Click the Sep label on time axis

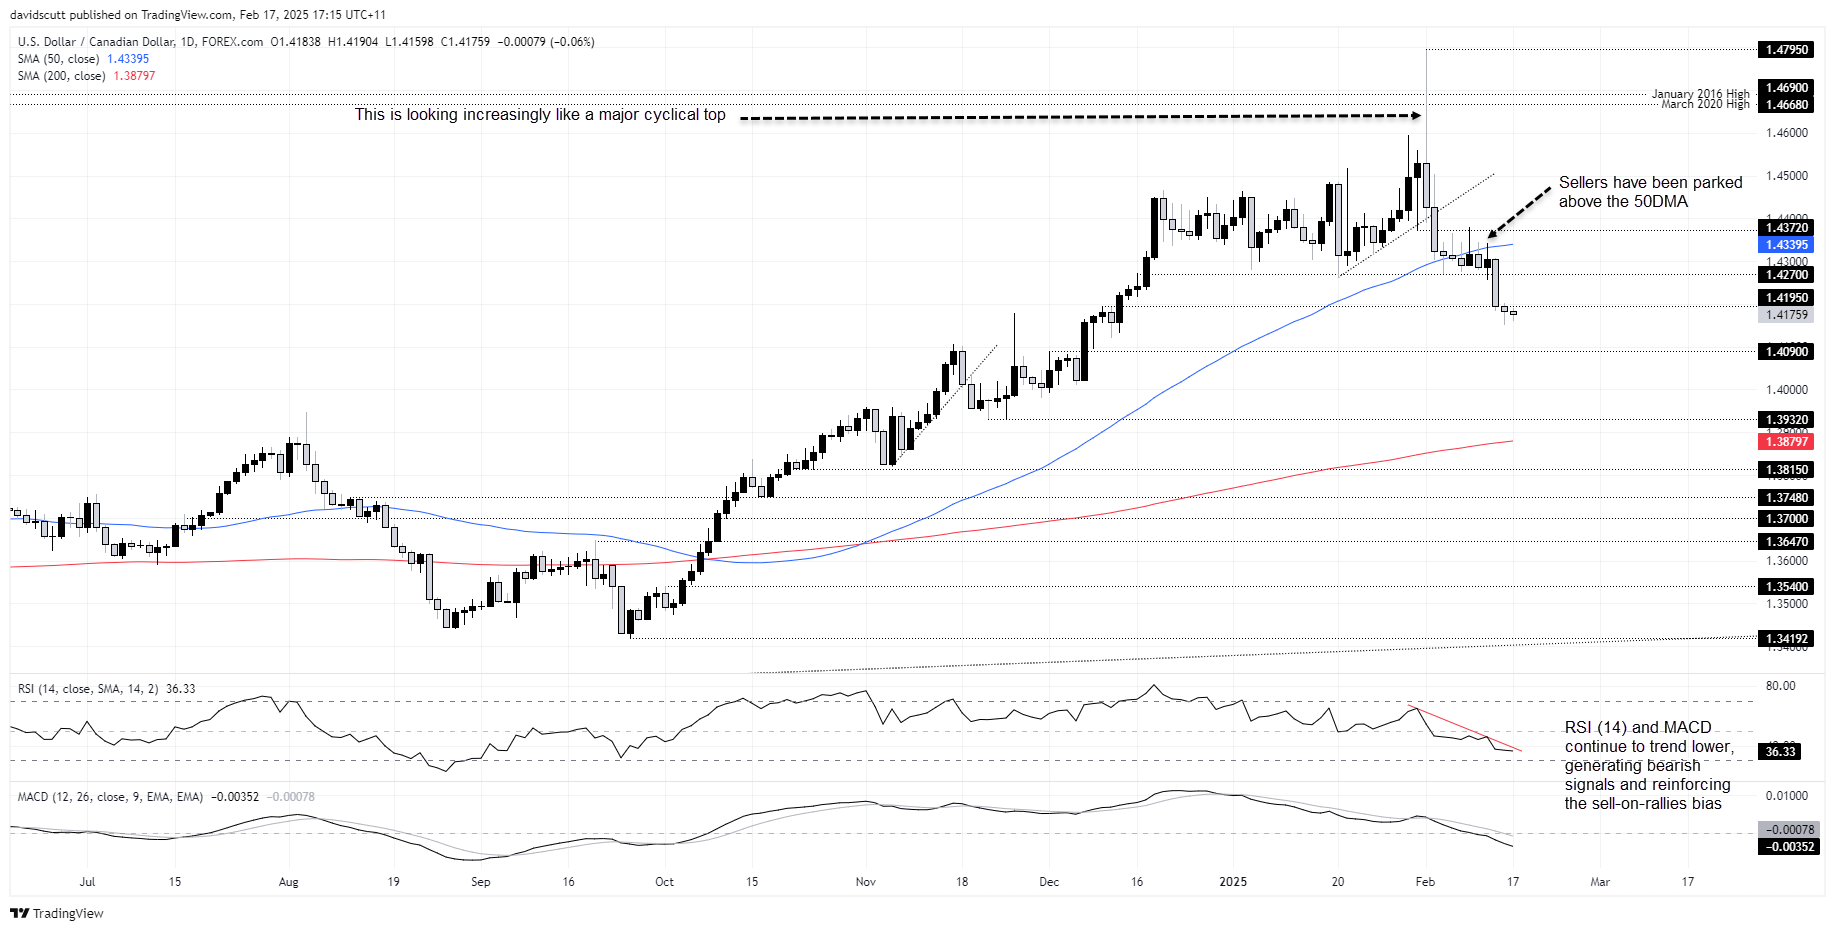coord(481,882)
